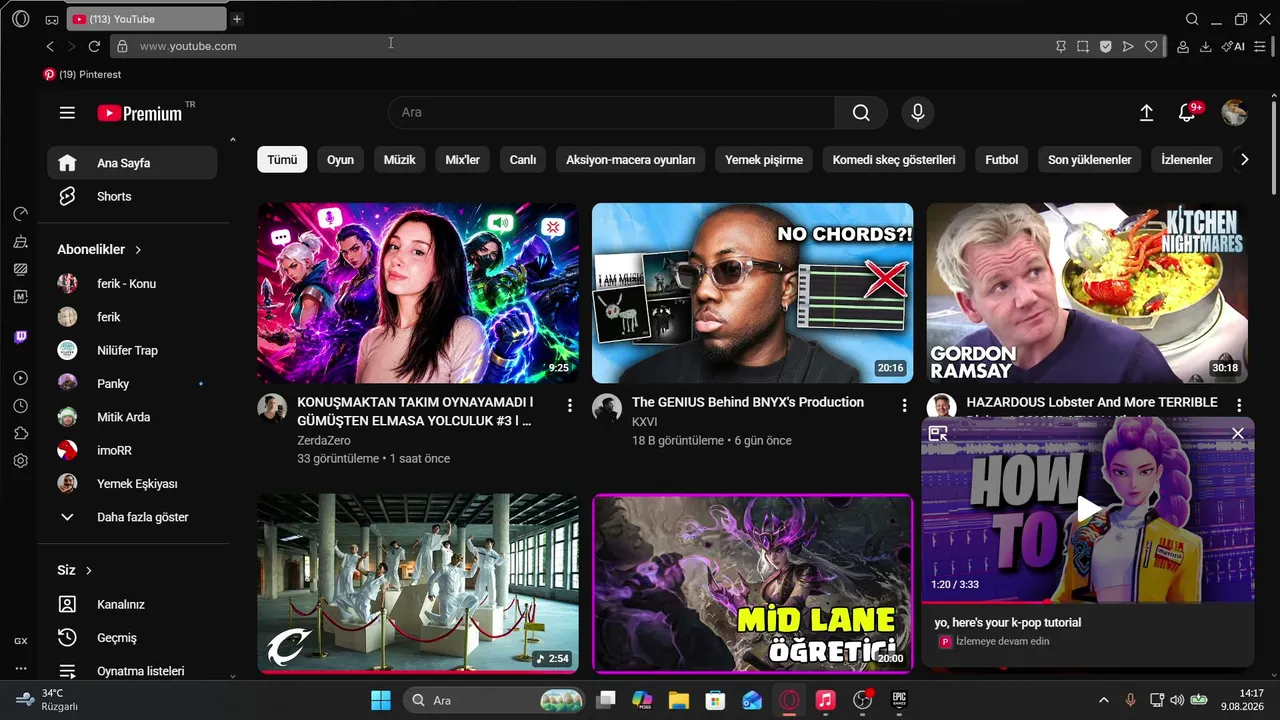The height and width of the screenshot is (720, 1280).
Task: Open the 'Ana Sayfa' sidebar item
Action: (132, 163)
